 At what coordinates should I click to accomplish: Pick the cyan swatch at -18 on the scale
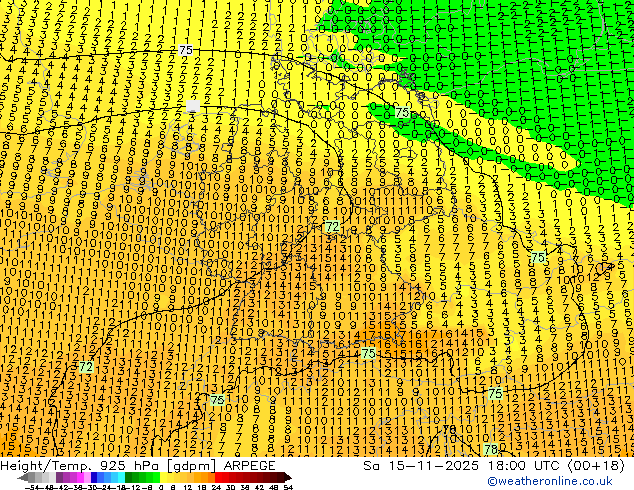point(122,477)
